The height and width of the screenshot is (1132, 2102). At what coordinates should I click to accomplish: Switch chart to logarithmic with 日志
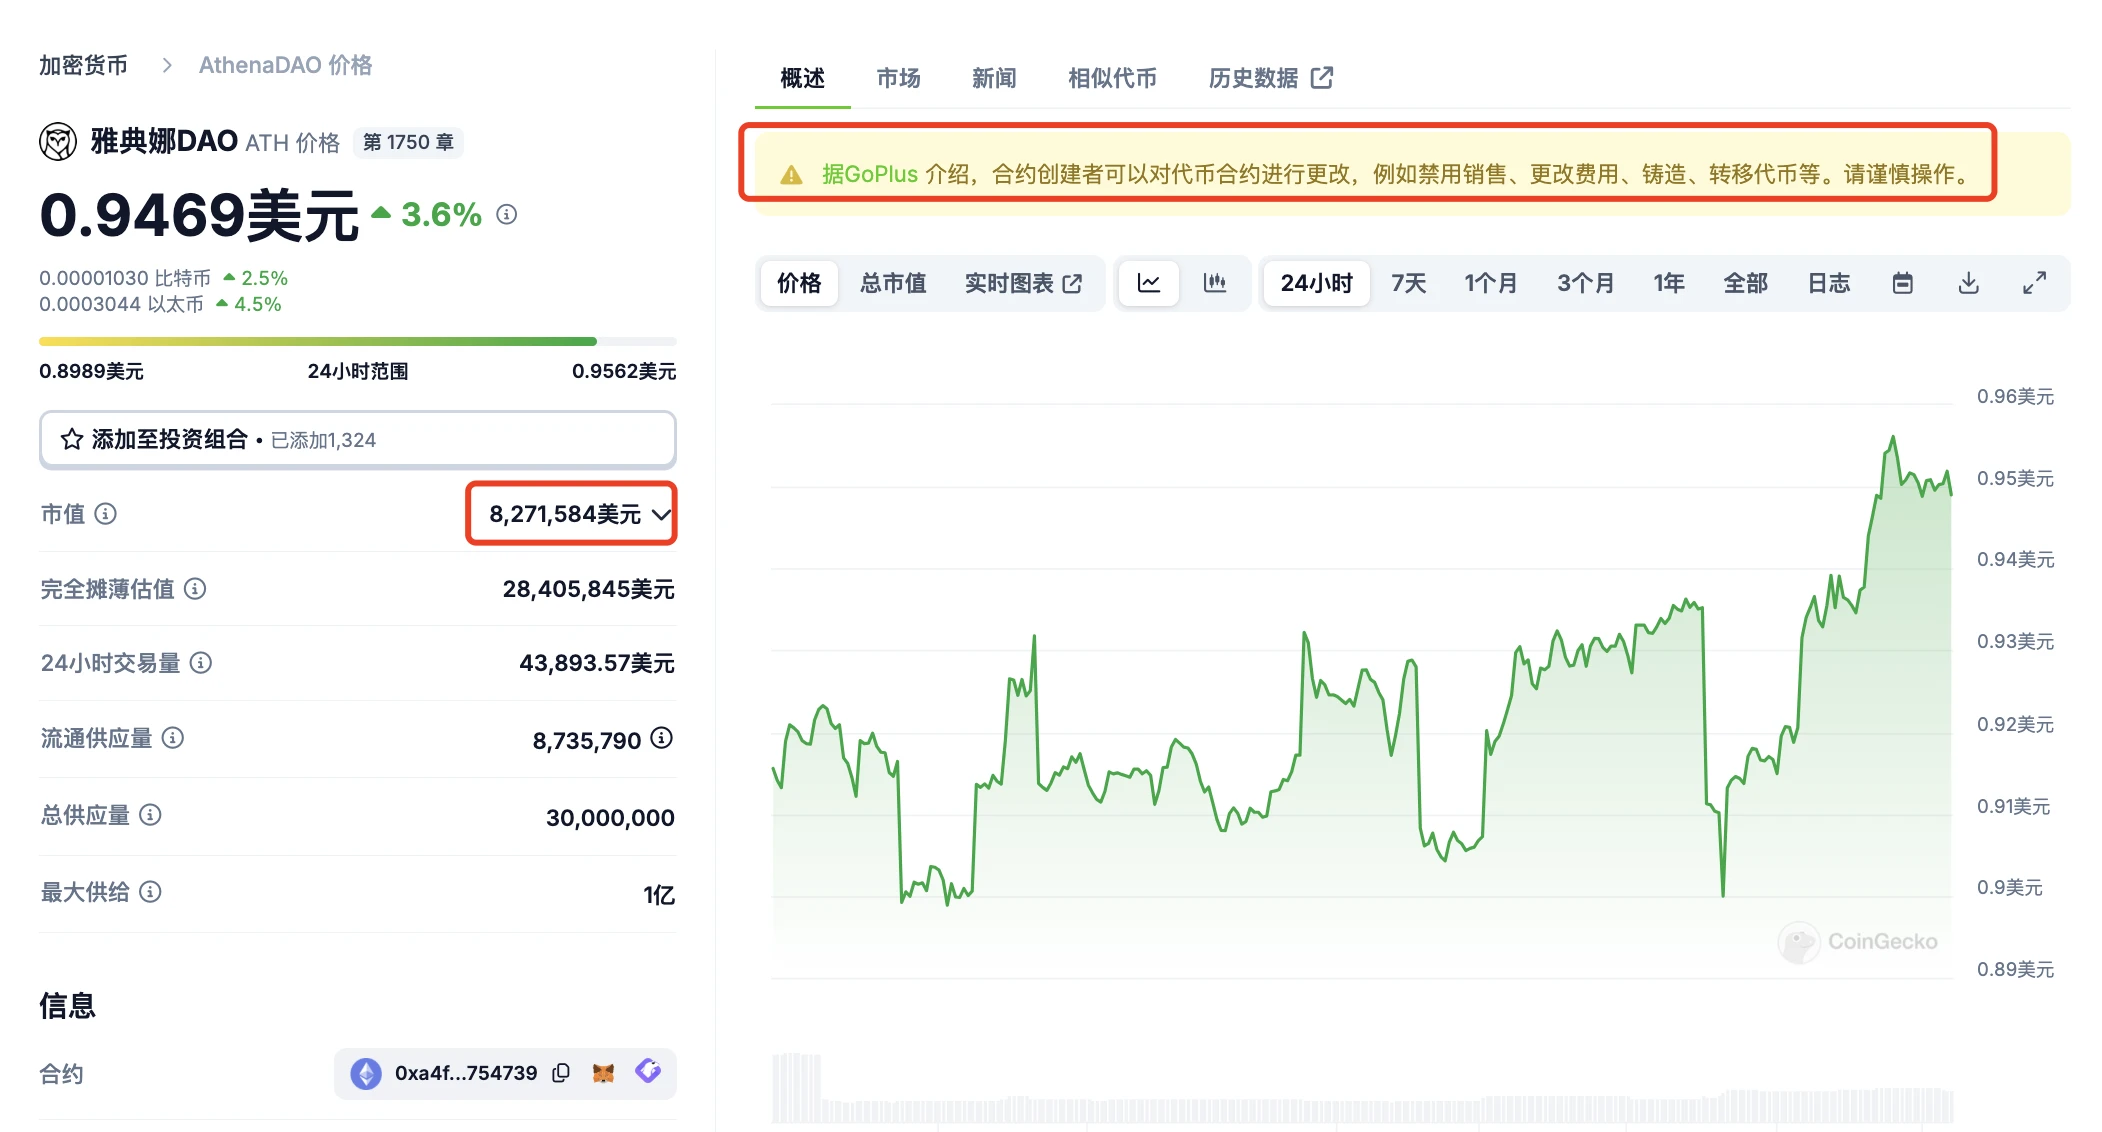click(1828, 283)
